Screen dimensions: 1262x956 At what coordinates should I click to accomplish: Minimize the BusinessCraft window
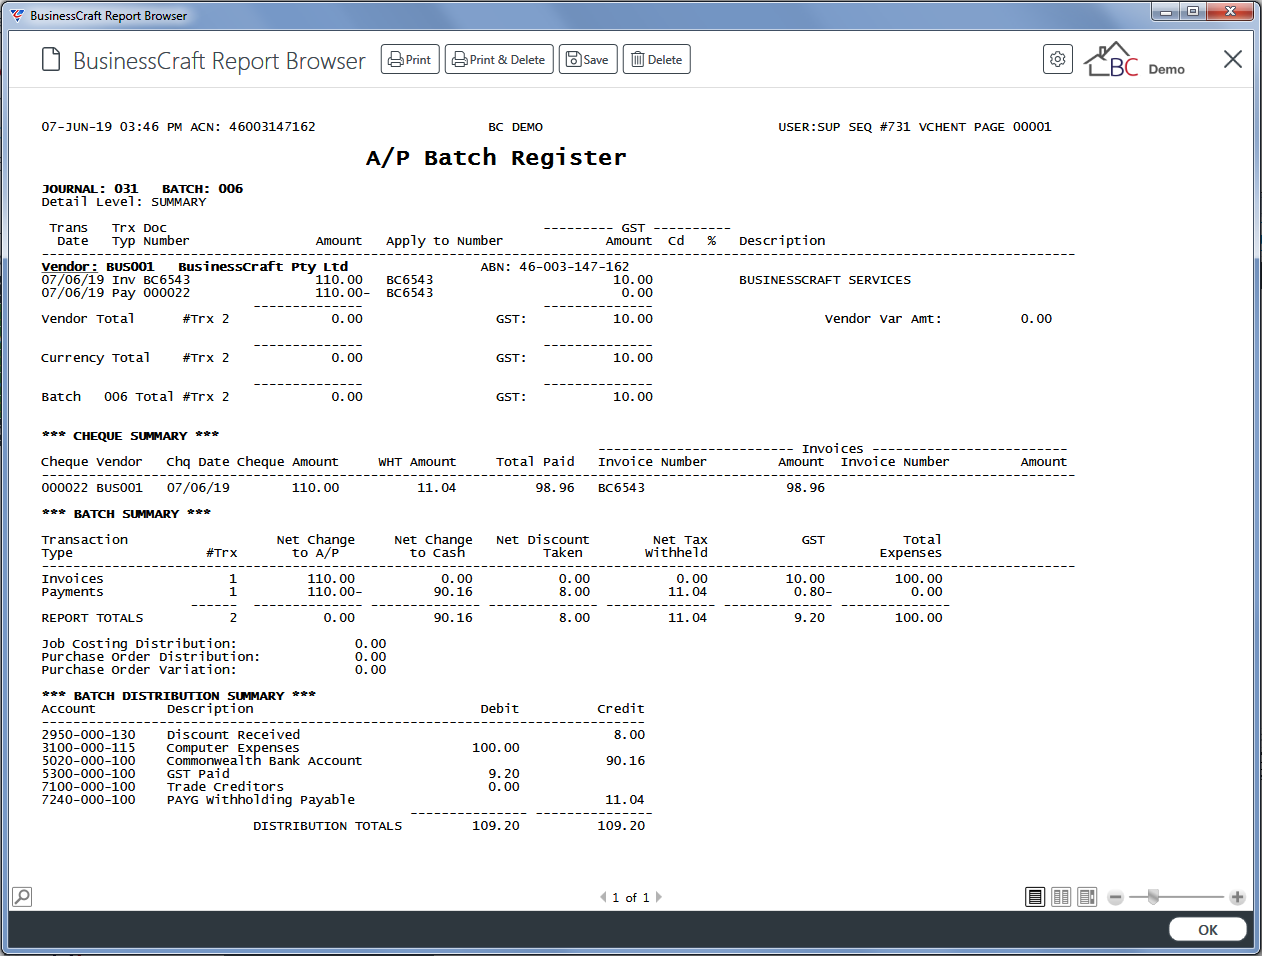[x=1166, y=12]
